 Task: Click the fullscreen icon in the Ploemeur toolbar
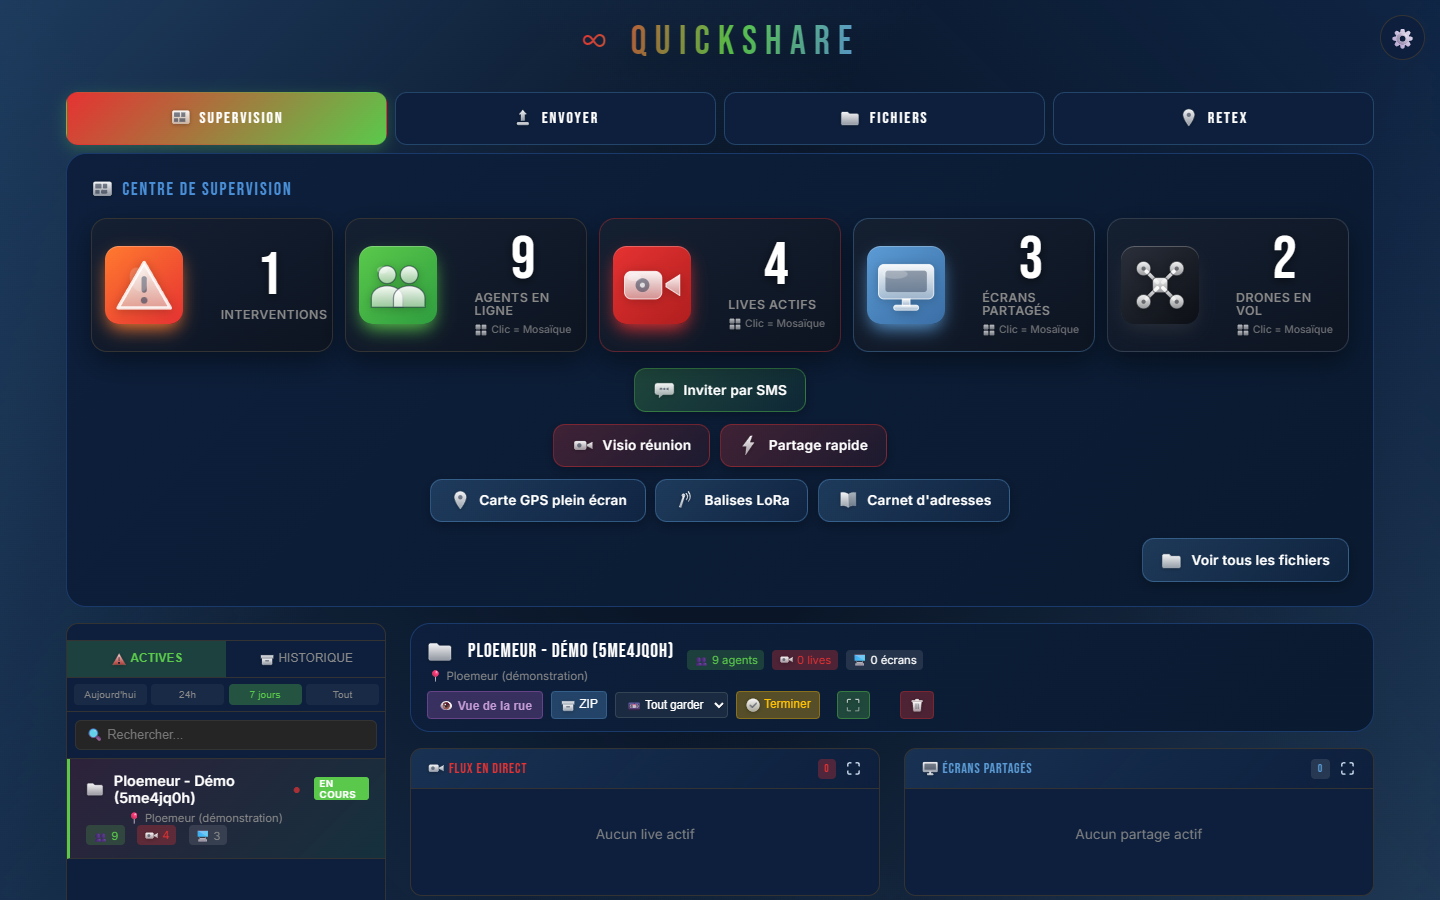[853, 705]
